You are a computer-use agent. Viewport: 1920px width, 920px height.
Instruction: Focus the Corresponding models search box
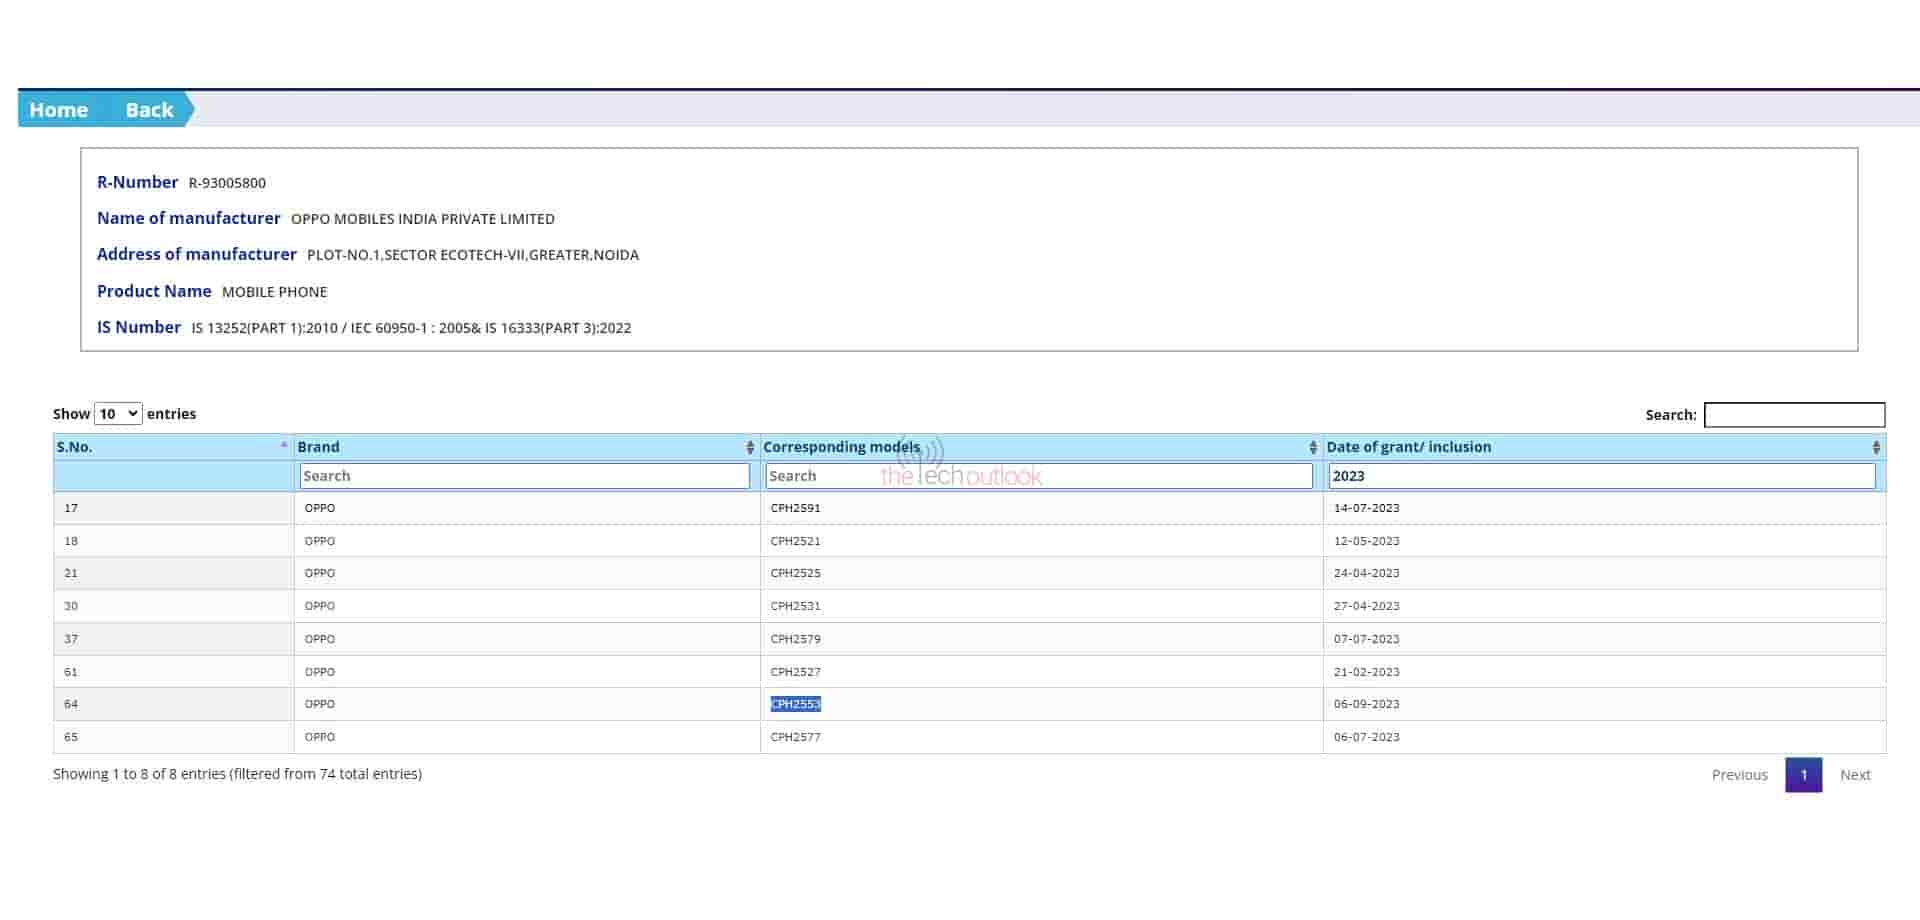(x=1038, y=476)
